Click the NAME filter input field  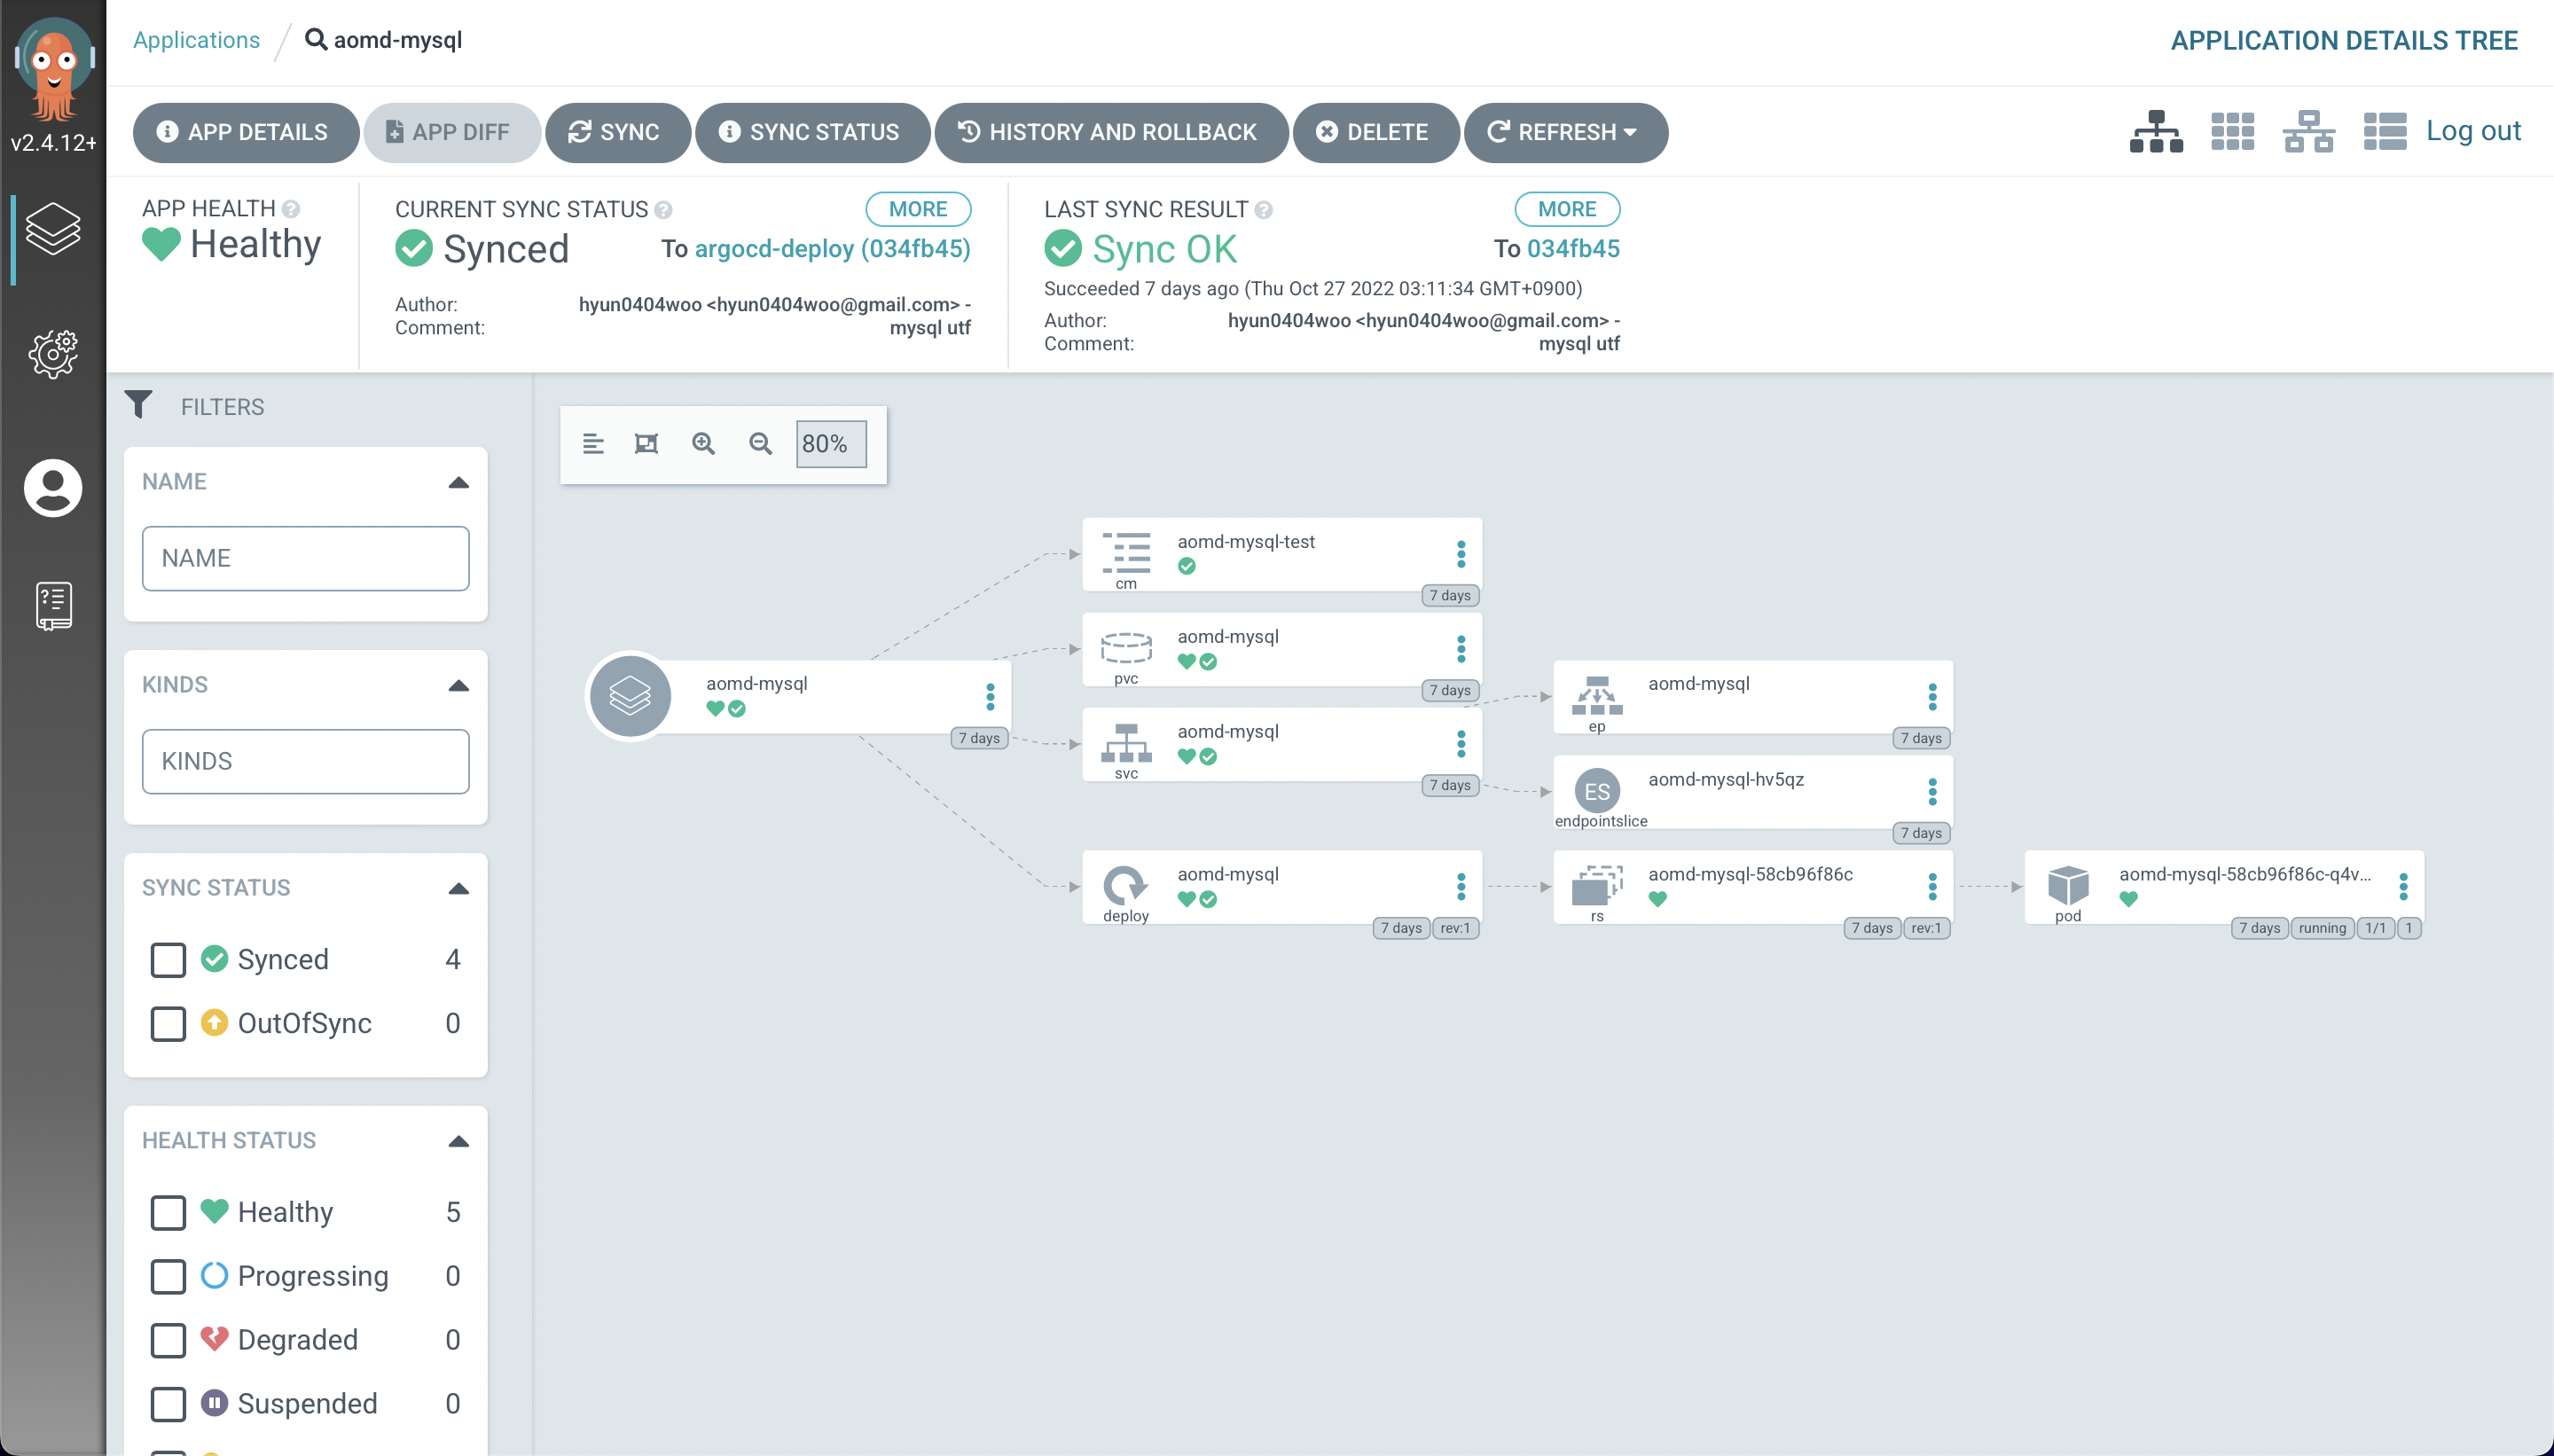pos(305,558)
